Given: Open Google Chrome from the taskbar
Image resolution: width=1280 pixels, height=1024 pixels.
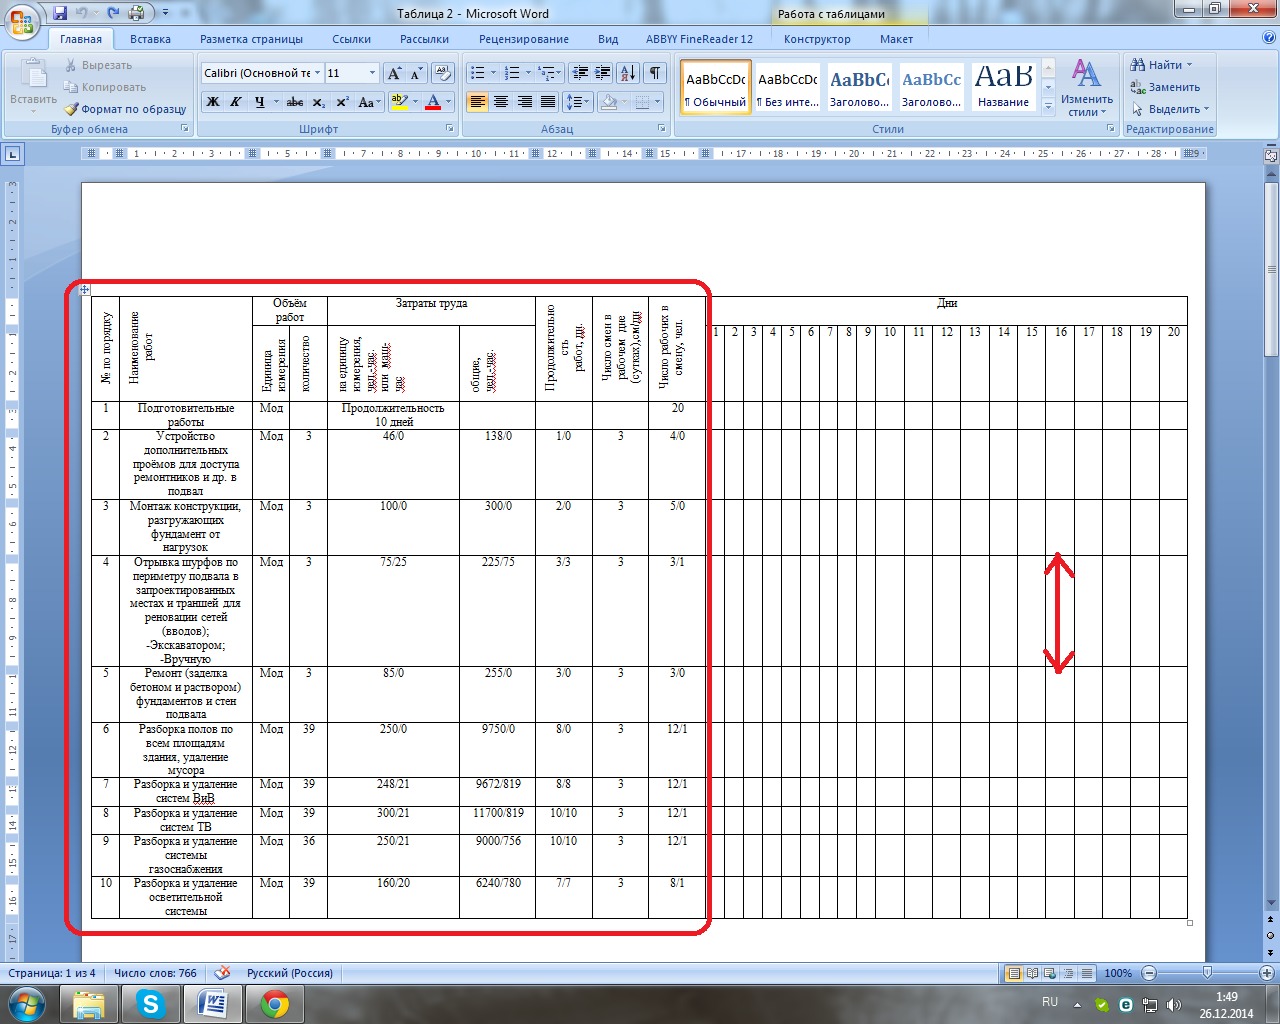Looking at the screenshot, I should point(275,1004).
